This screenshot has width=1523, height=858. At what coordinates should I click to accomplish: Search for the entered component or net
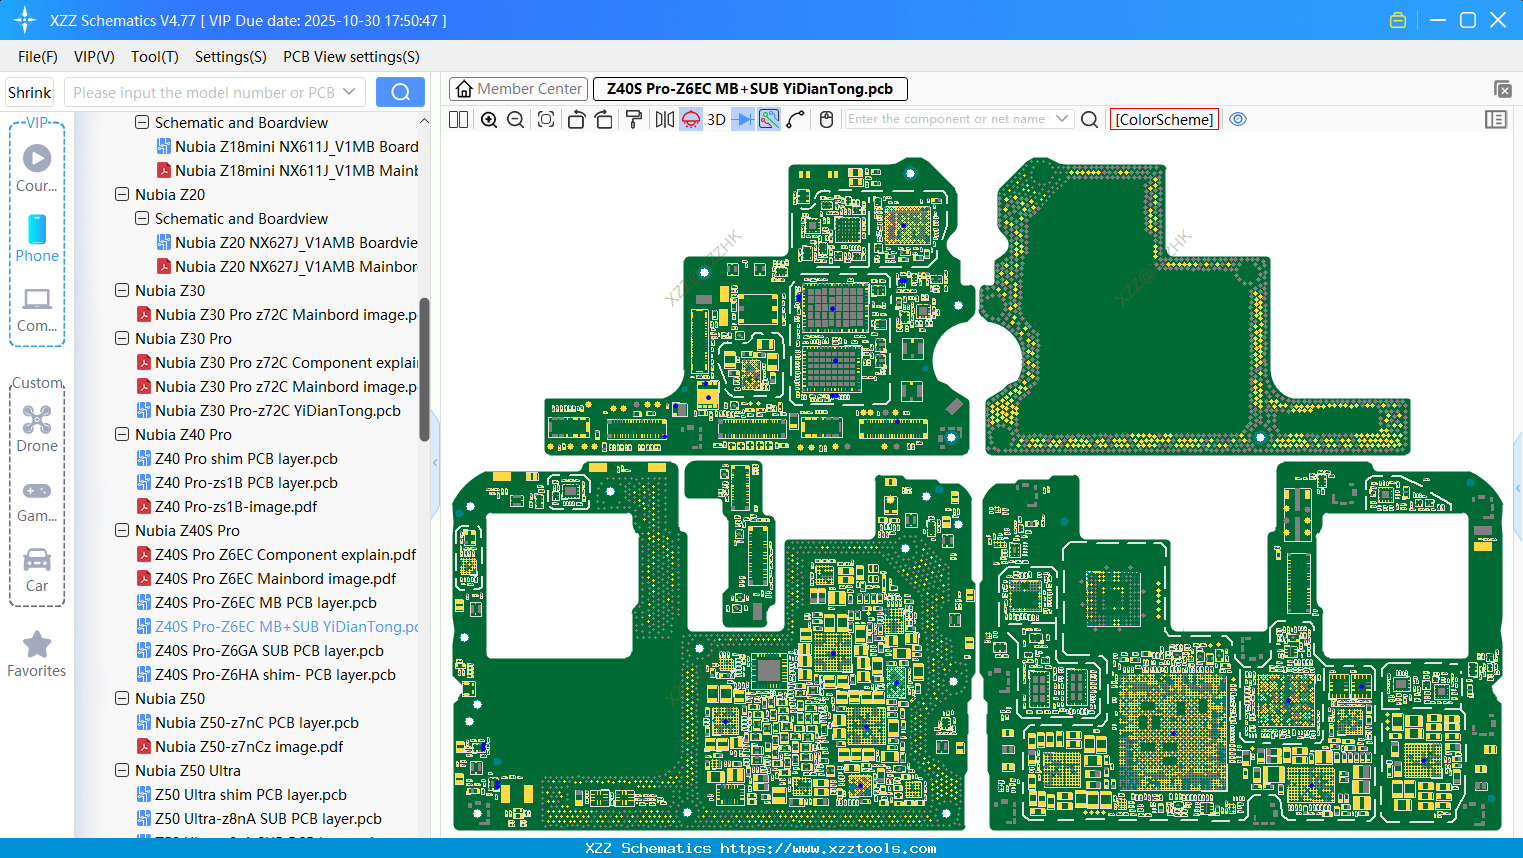pyautogui.click(x=1090, y=120)
